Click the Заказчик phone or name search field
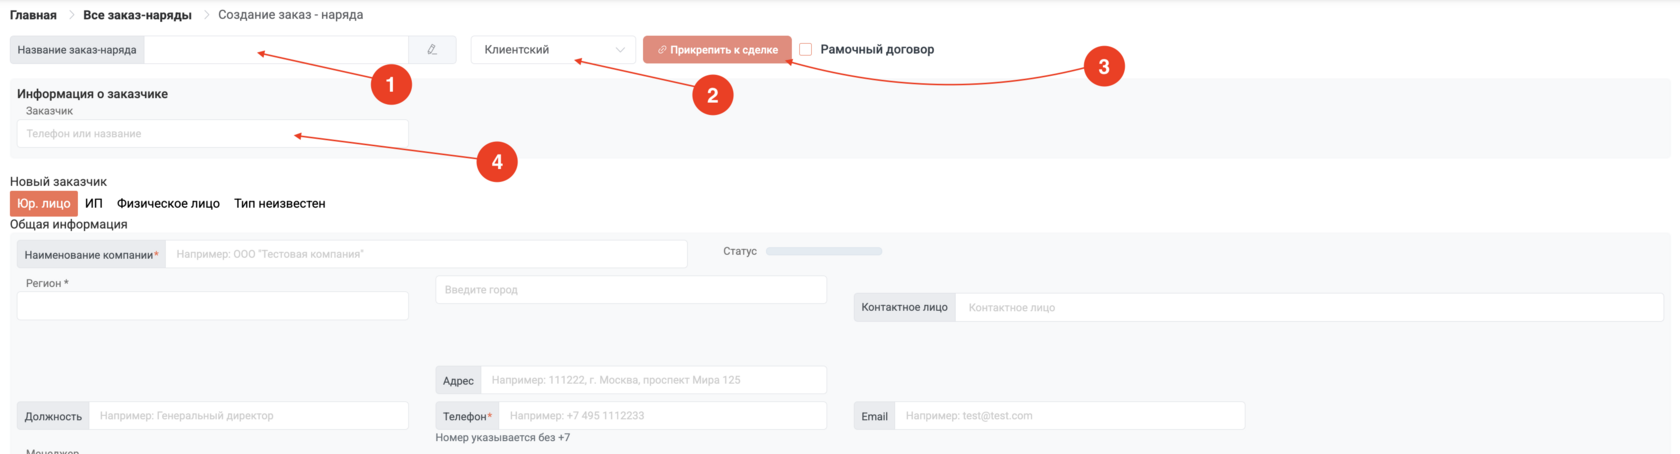Screen dimensions: 1680x454 [x=213, y=134]
